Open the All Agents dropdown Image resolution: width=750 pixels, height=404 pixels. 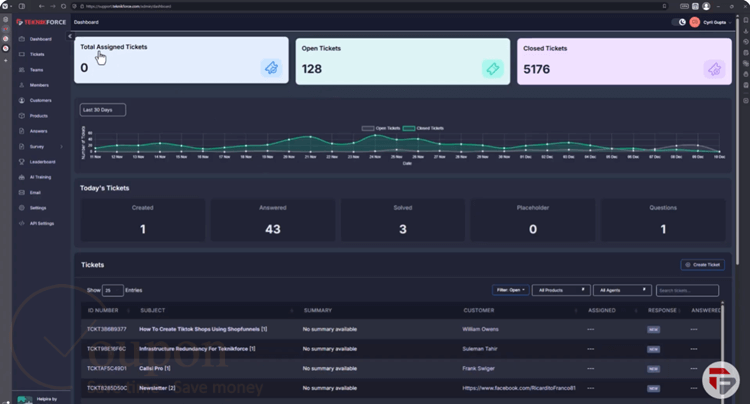(x=622, y=290)
